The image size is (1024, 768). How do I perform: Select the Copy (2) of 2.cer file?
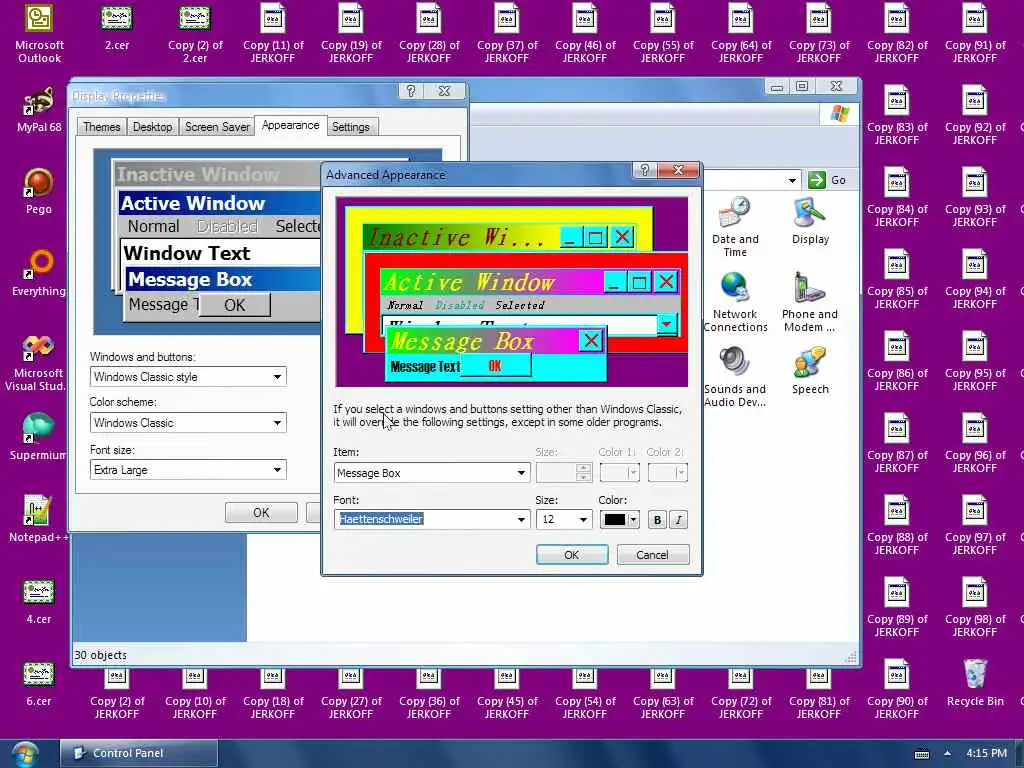point(195,33)
